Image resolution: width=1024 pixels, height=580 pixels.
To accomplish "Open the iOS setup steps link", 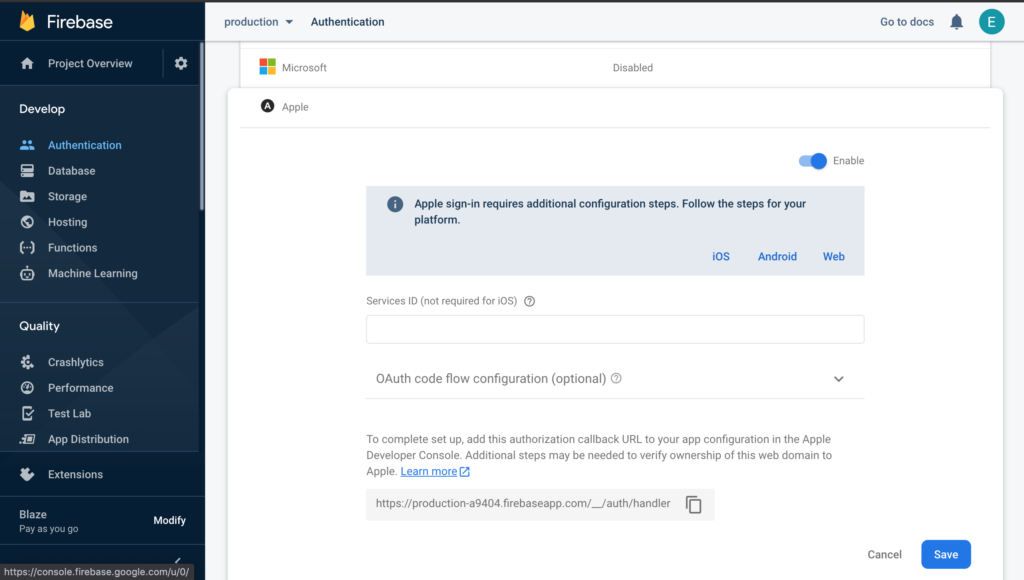I will tap(720, 257).
